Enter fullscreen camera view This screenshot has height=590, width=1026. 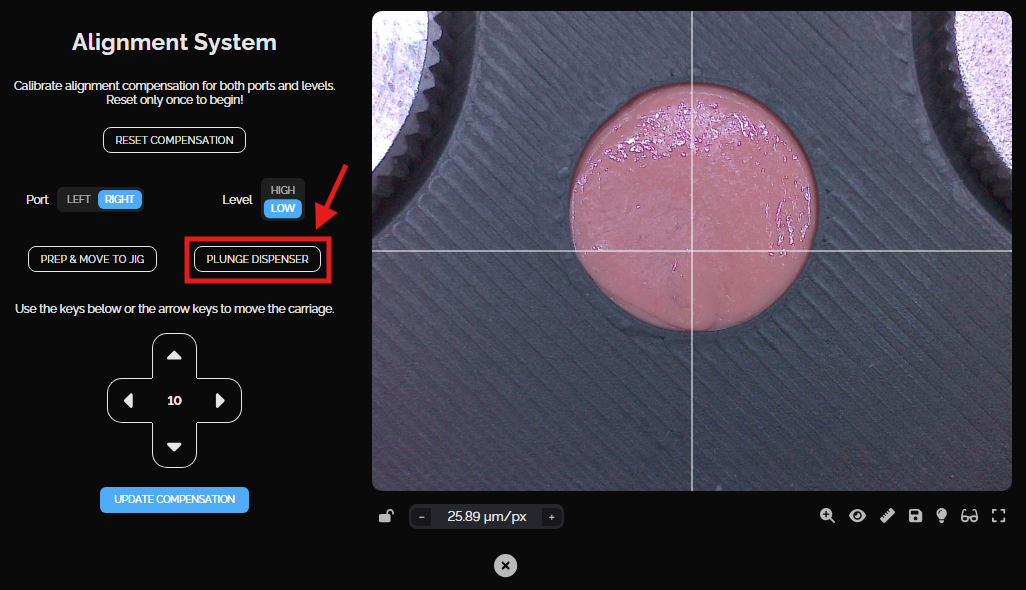(x=997, y=516)
